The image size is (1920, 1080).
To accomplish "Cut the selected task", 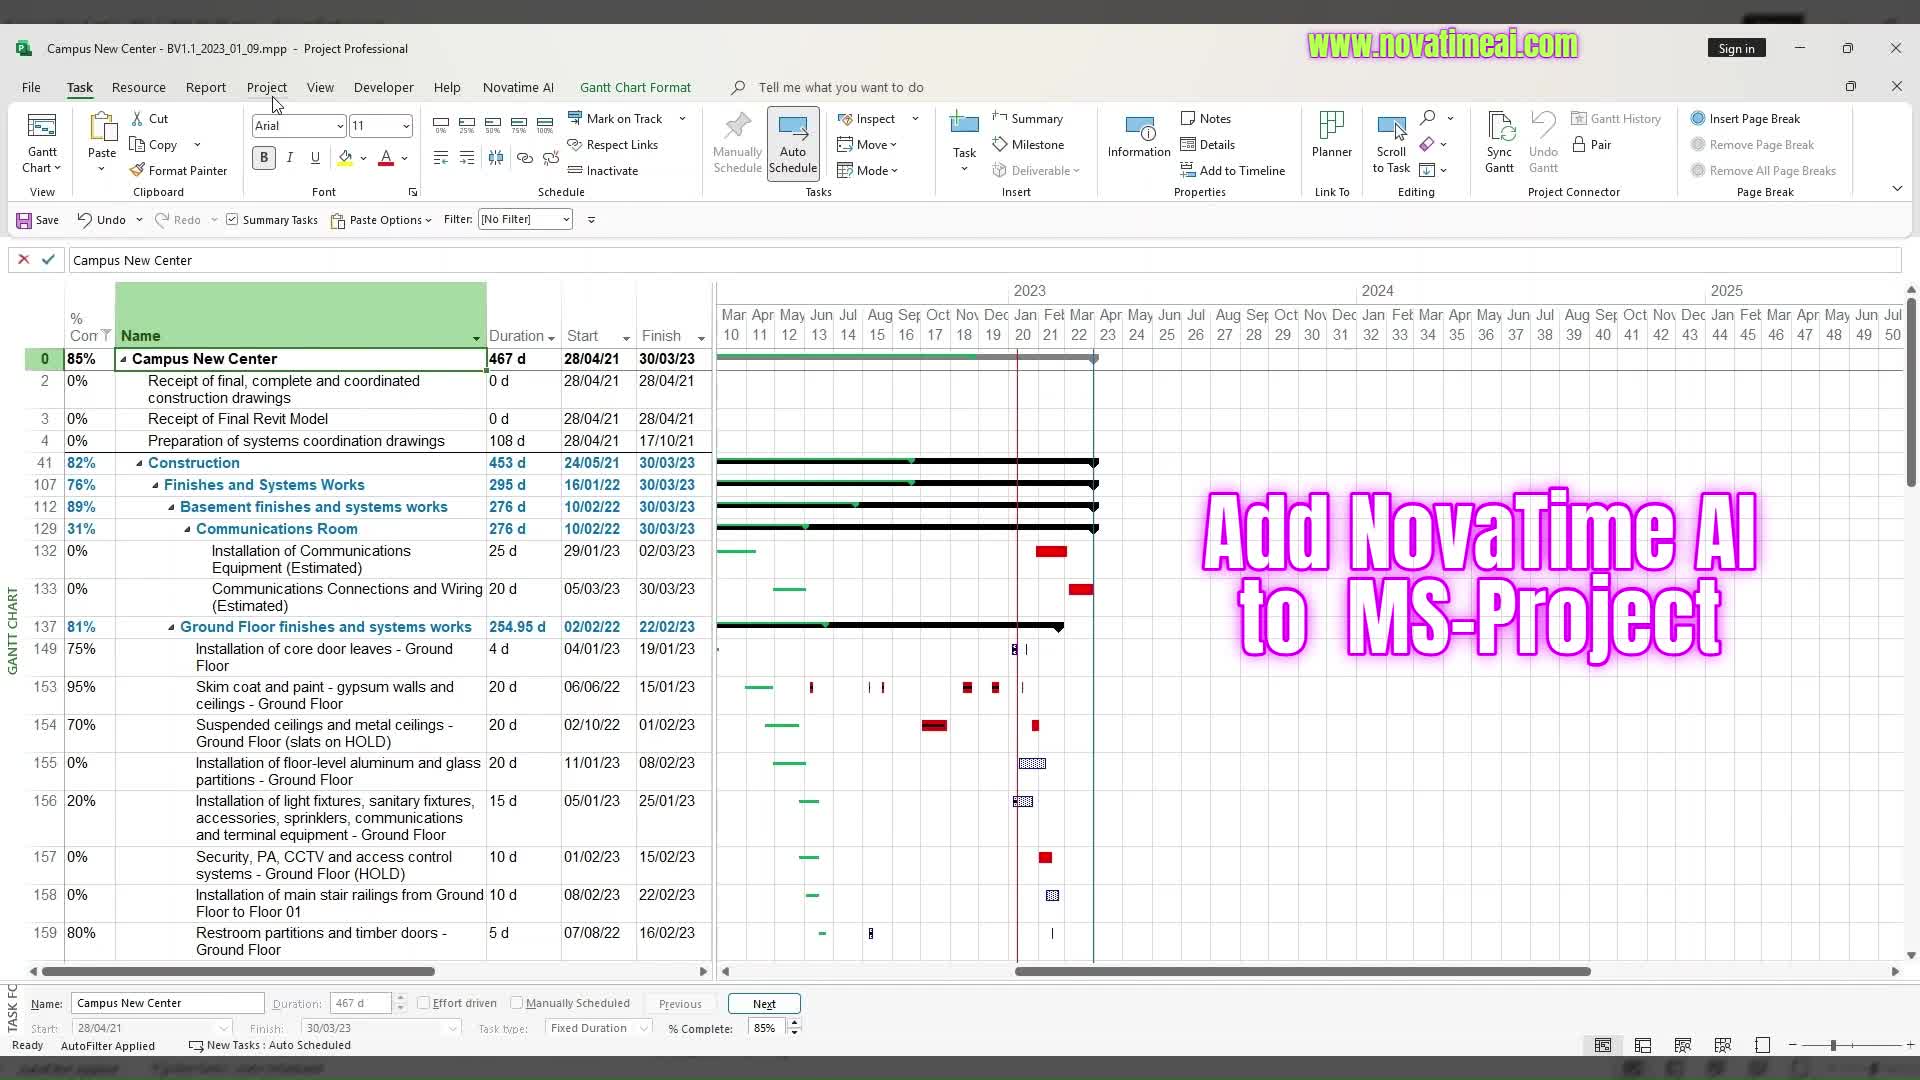I will tap(150, 118).
